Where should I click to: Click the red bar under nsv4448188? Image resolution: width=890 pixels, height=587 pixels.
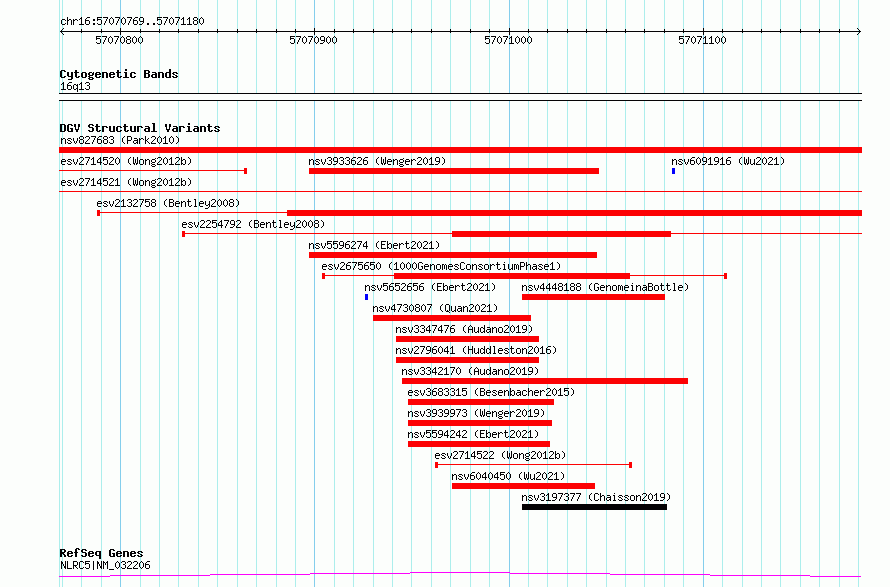593,297
